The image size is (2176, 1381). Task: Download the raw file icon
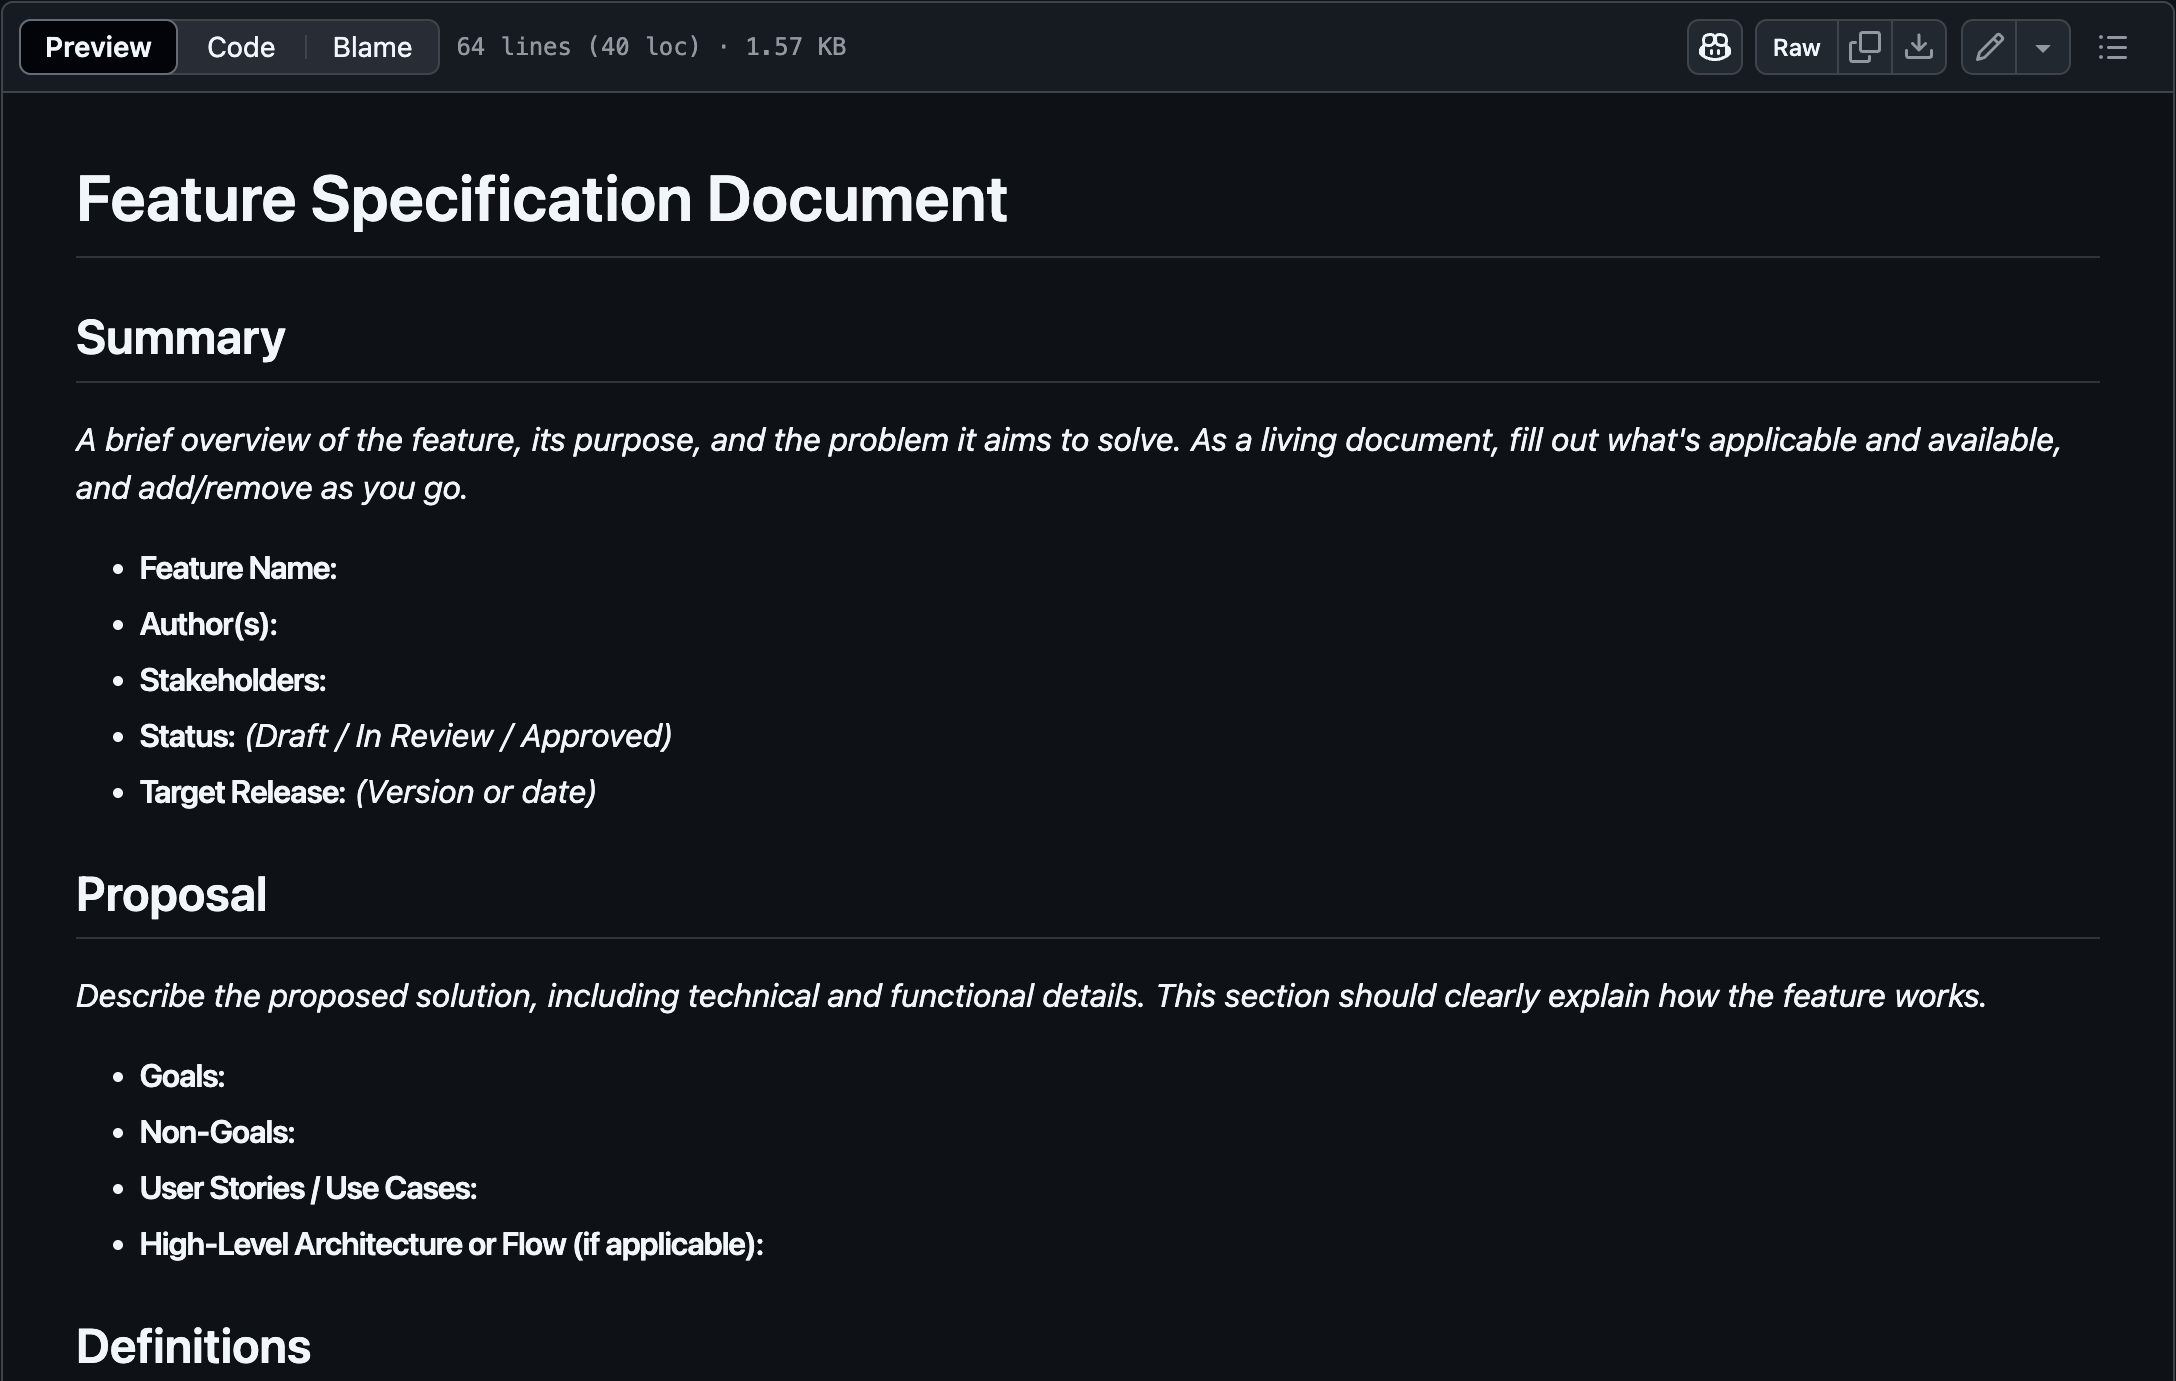pyautogui.click(x=1918, y=47)
